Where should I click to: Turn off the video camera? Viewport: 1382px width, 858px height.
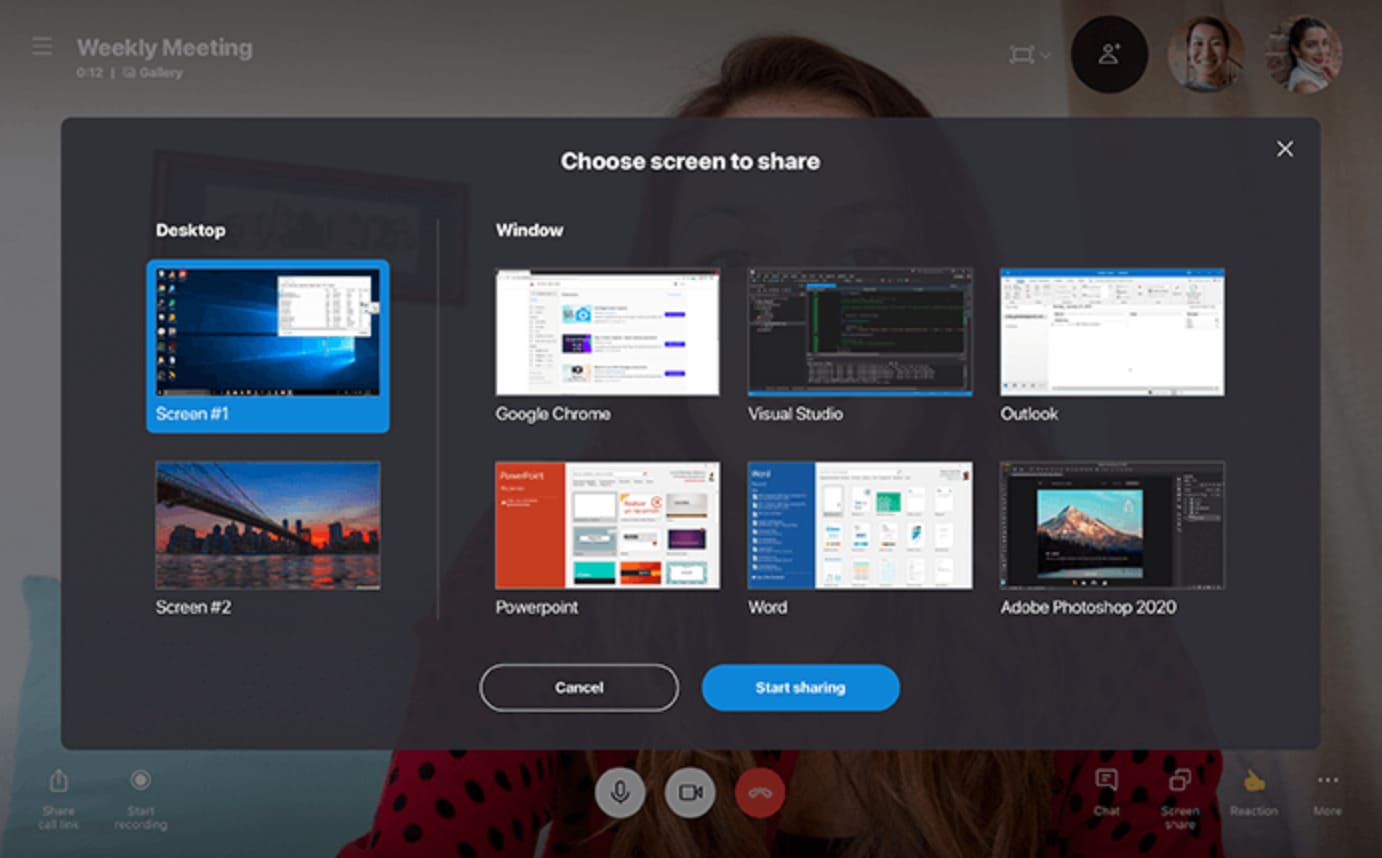pos(690,793)
